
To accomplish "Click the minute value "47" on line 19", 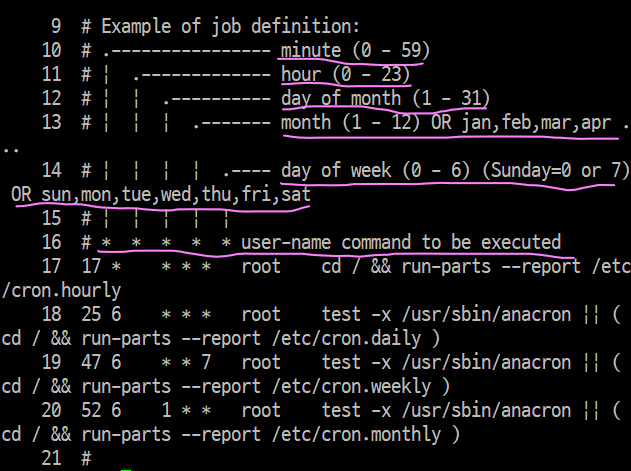I will click(91, 362).
